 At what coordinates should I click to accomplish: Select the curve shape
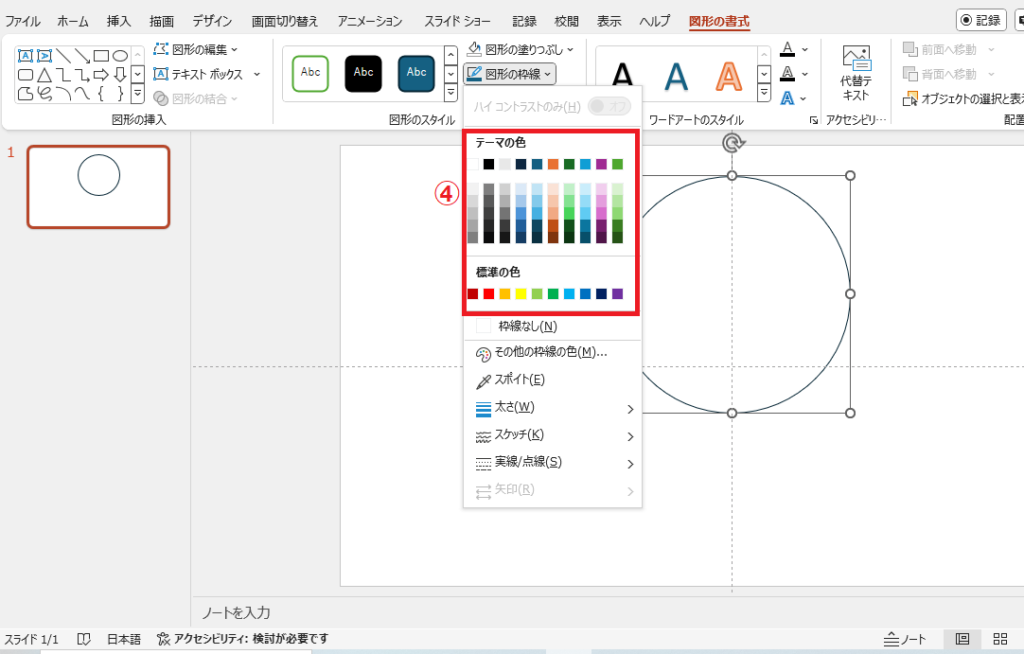pyautogui.click(x=82, y=93)
